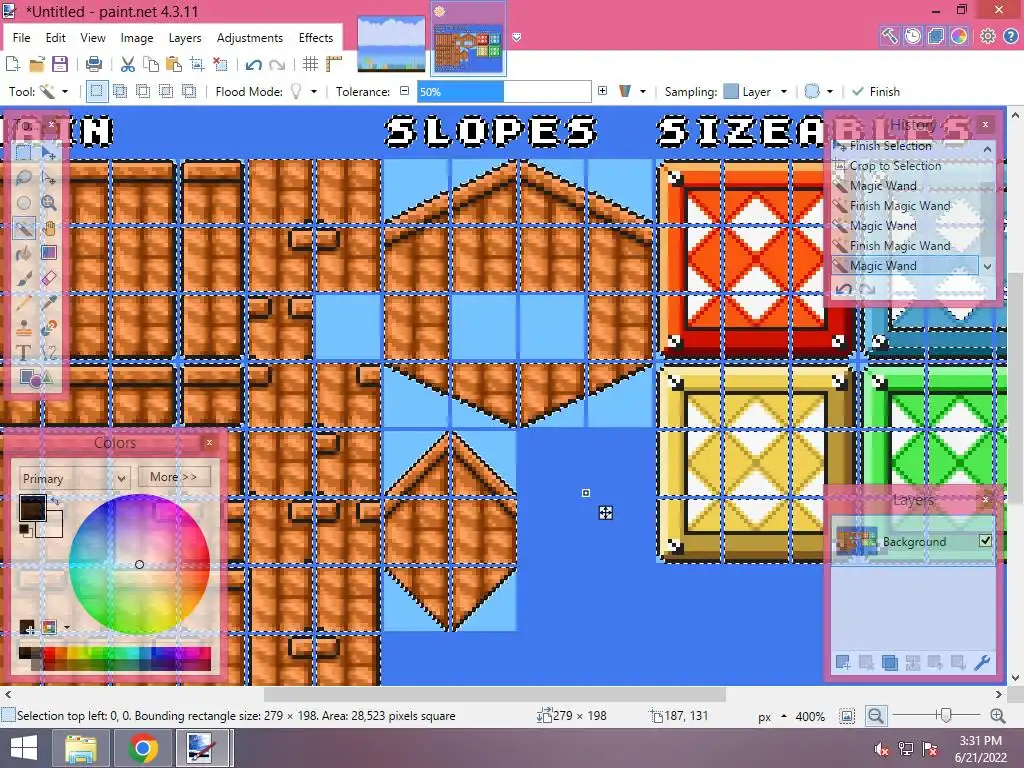Select the Paint Bucket tool
The width and height of the screenshot is (1024, 768).
coord(24,253)
